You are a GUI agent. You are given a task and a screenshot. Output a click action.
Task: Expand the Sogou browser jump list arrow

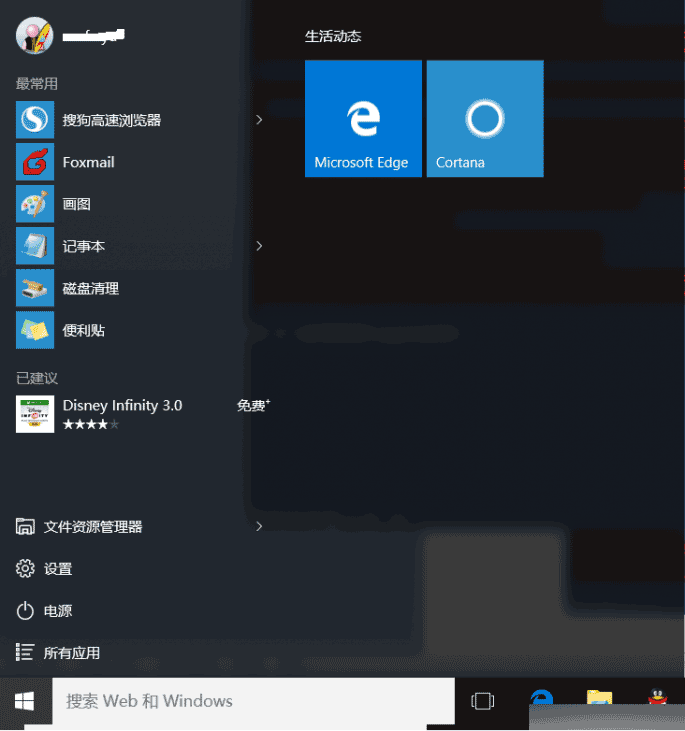259,120
